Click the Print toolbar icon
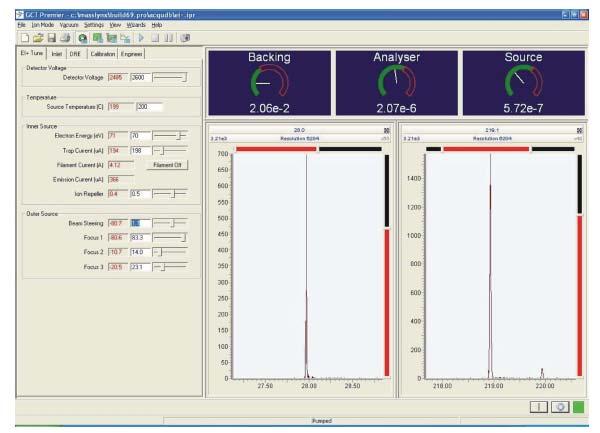The image size is (600, 433). click(x=65, y=38)
